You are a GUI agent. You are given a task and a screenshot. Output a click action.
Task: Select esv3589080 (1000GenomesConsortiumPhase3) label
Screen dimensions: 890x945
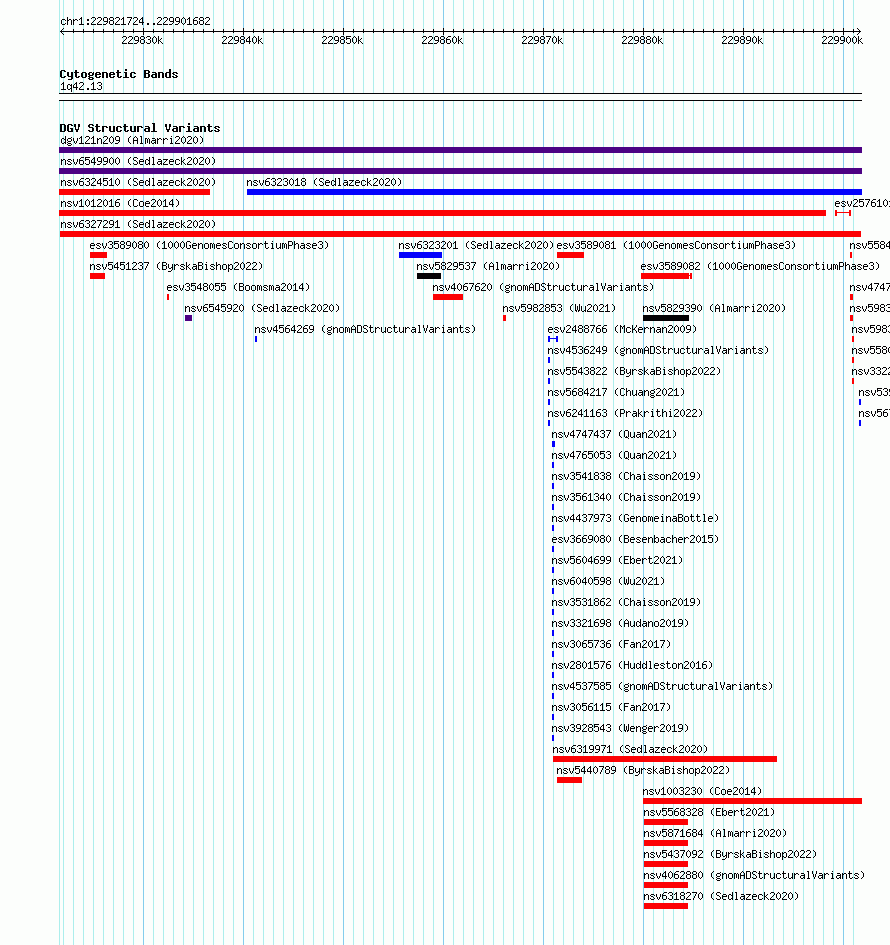[x=209, y=246]
